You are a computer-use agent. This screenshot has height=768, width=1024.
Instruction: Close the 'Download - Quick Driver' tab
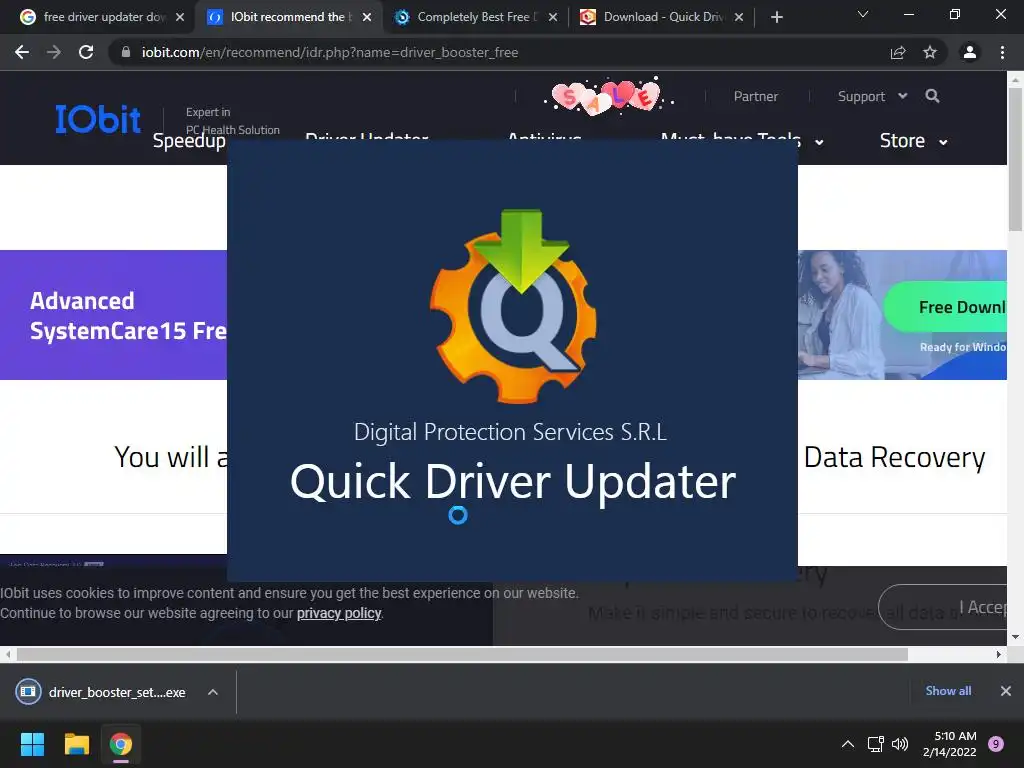point(739,17)
